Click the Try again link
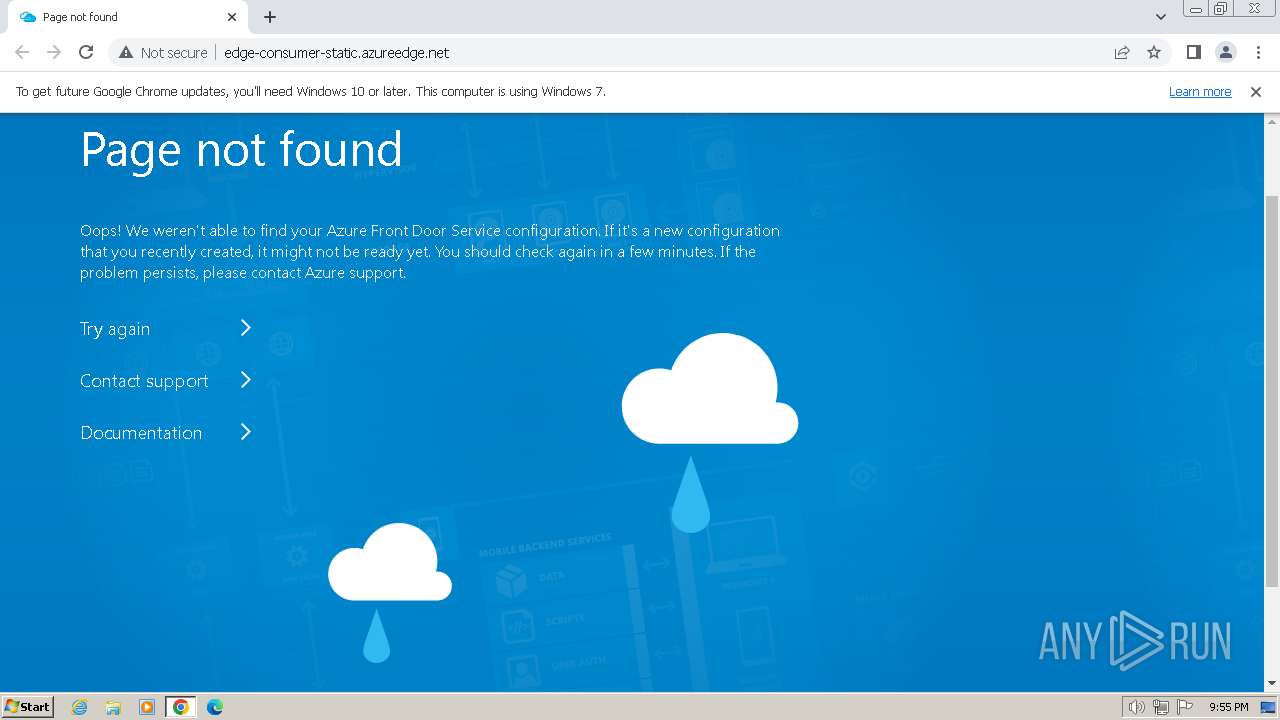This screenshot has height=720, width=1280. (115, 329)
